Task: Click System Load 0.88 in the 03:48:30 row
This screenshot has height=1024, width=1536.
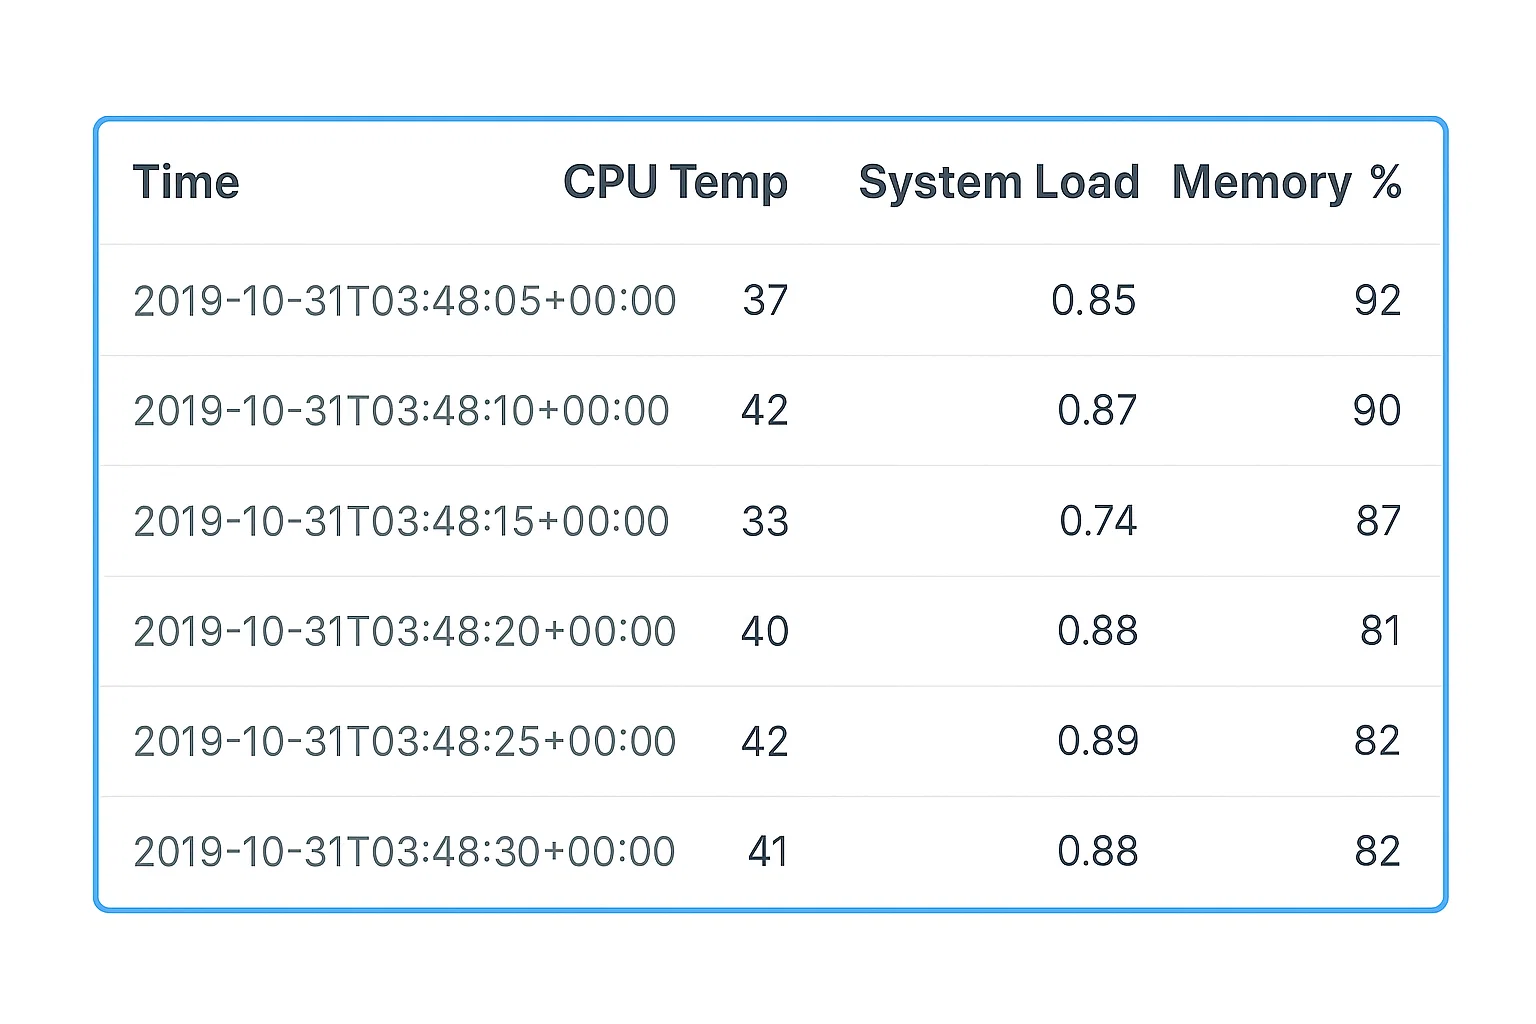Action: point(1098,852)
